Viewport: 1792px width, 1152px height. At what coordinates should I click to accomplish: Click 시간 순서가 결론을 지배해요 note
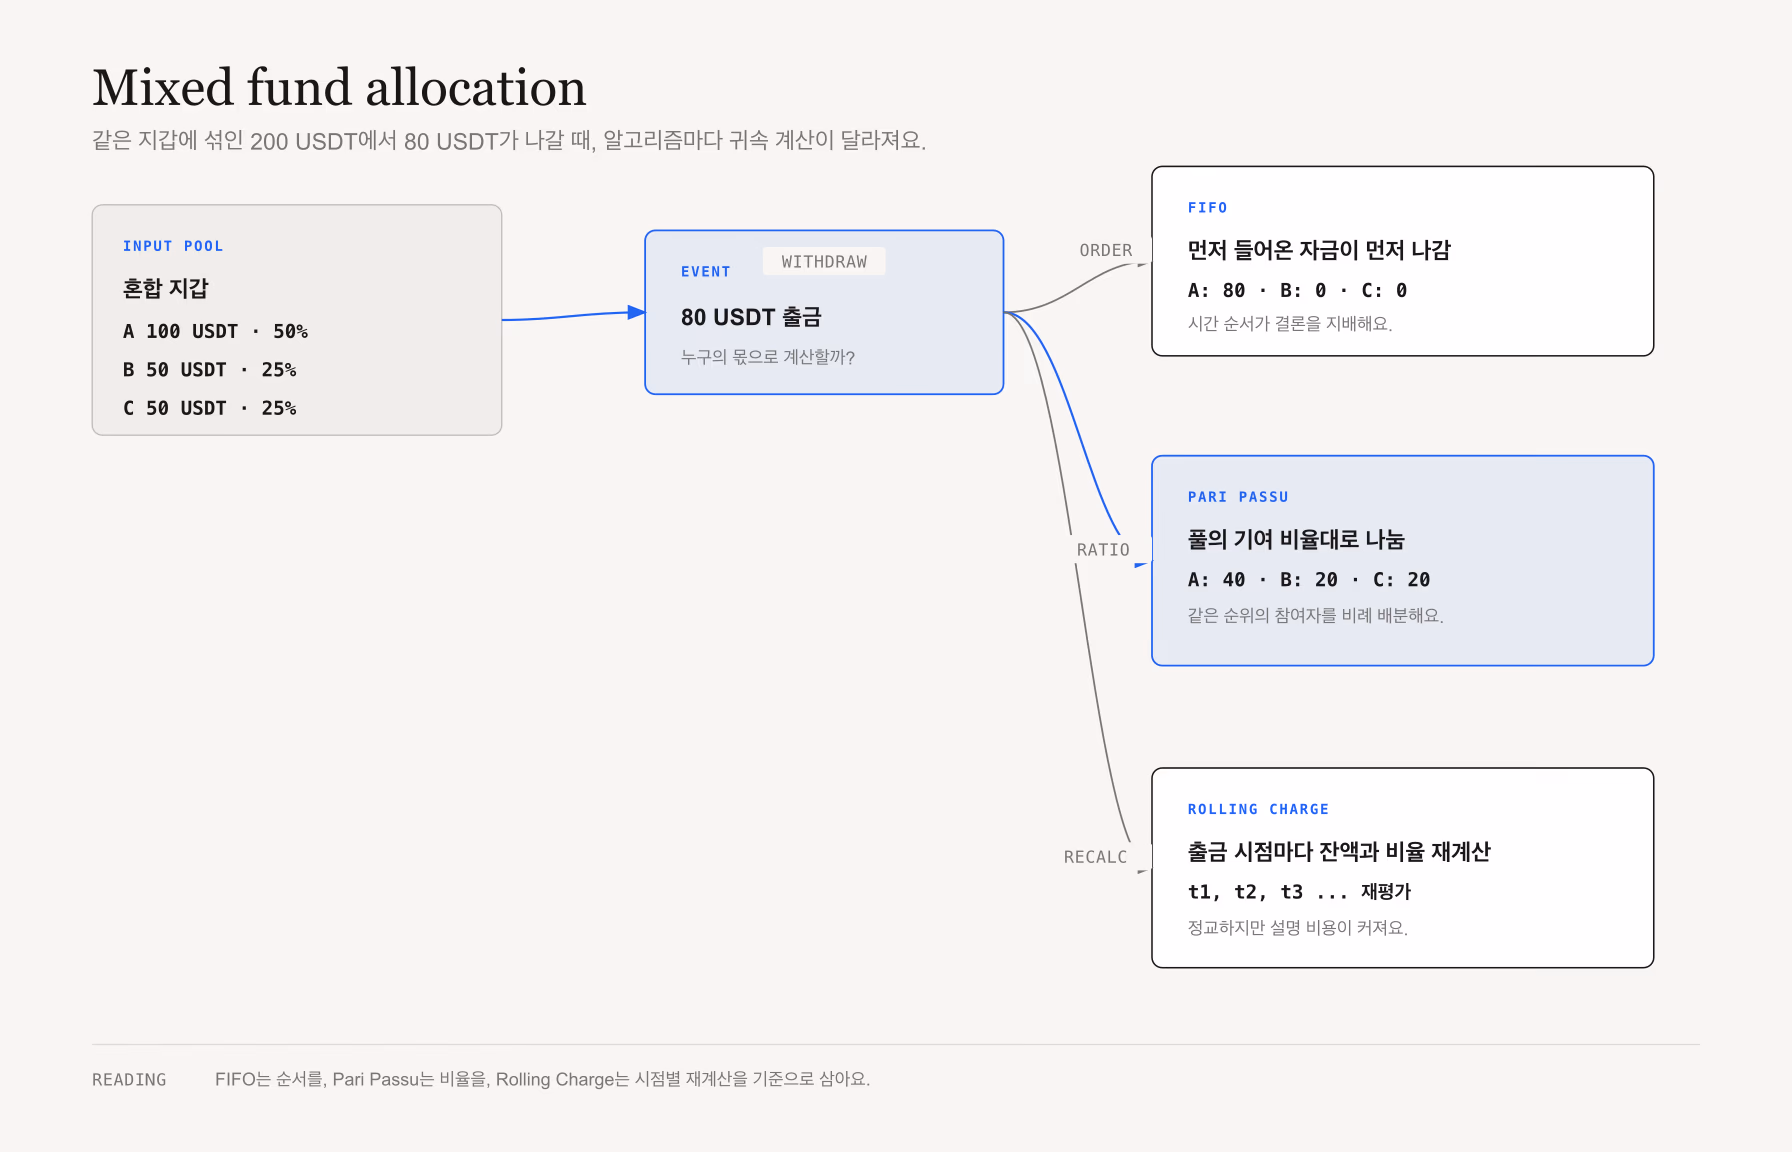[1290, 323]
